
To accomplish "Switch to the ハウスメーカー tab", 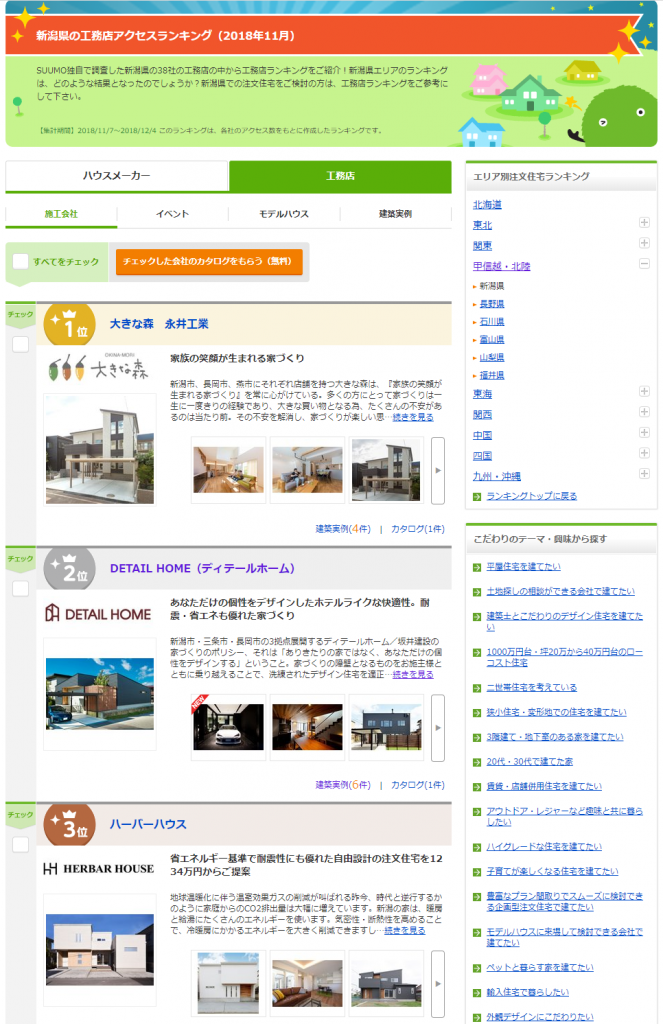I will (x=117, y=176).
